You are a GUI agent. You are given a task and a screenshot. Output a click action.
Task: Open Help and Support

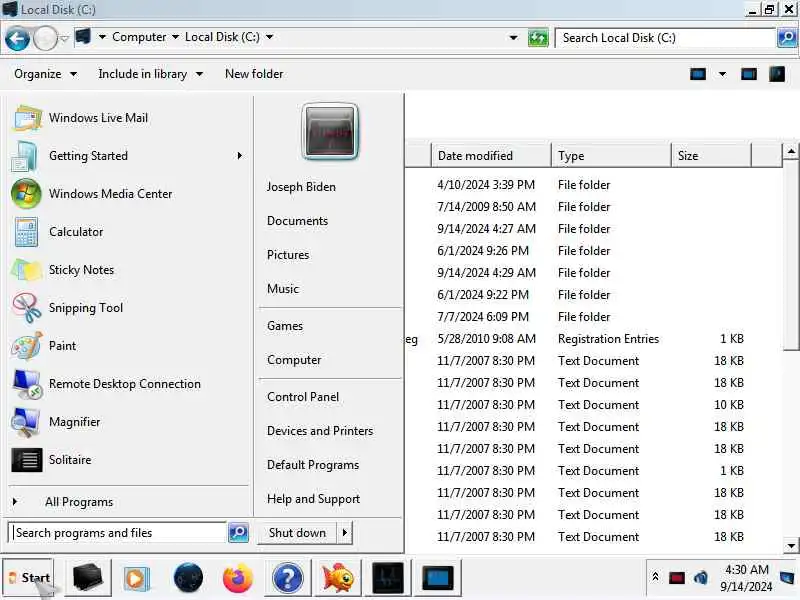pos(313,499)
